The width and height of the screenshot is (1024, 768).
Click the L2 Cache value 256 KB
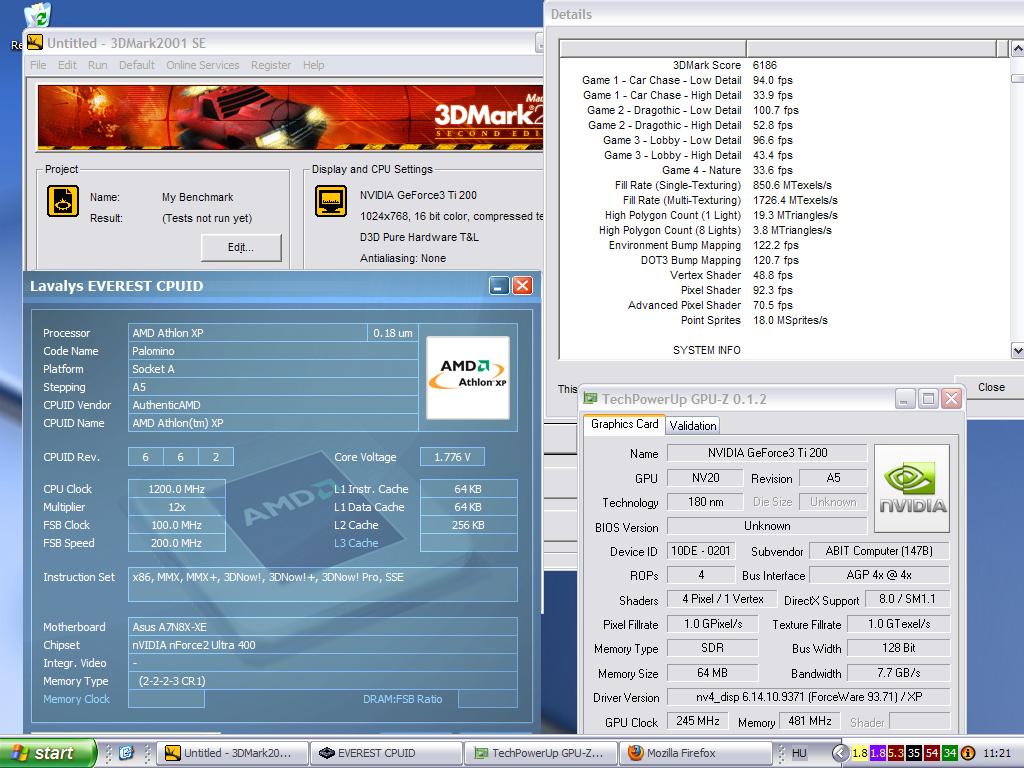point(468,525)
